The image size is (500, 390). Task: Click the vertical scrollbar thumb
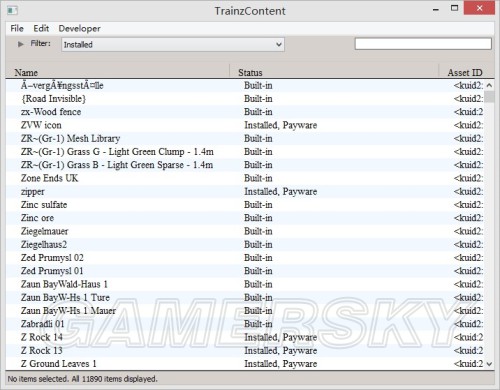[x=489, y=97]
